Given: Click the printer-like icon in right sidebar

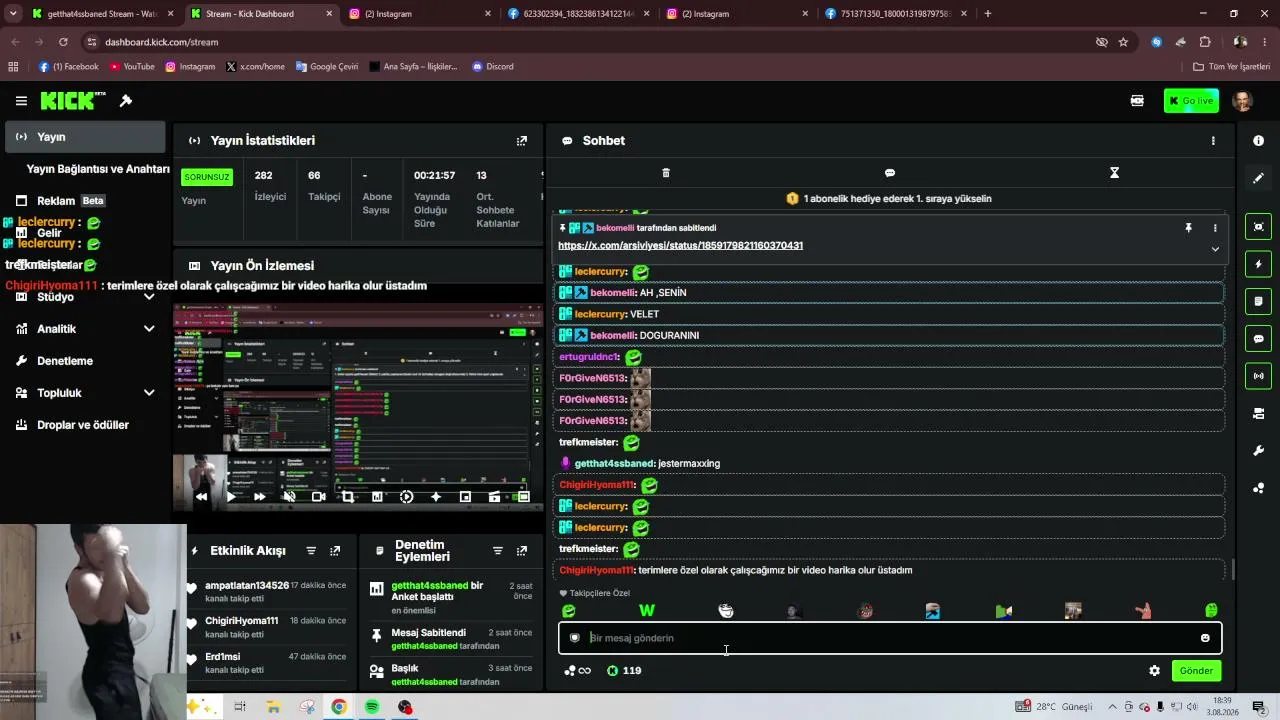Looking at the screenshot, I should click(1258, 413).
